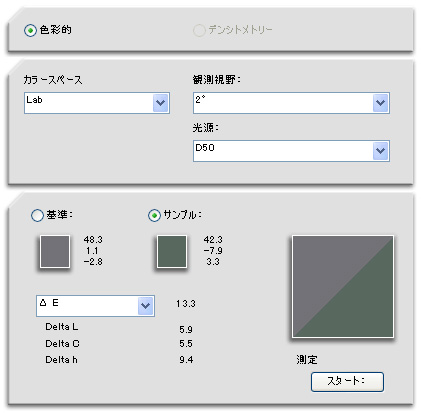Click the sample b value 3.3
Image resolution: width=421 pixels, height=413 pixels.
[x=213, y=262]
